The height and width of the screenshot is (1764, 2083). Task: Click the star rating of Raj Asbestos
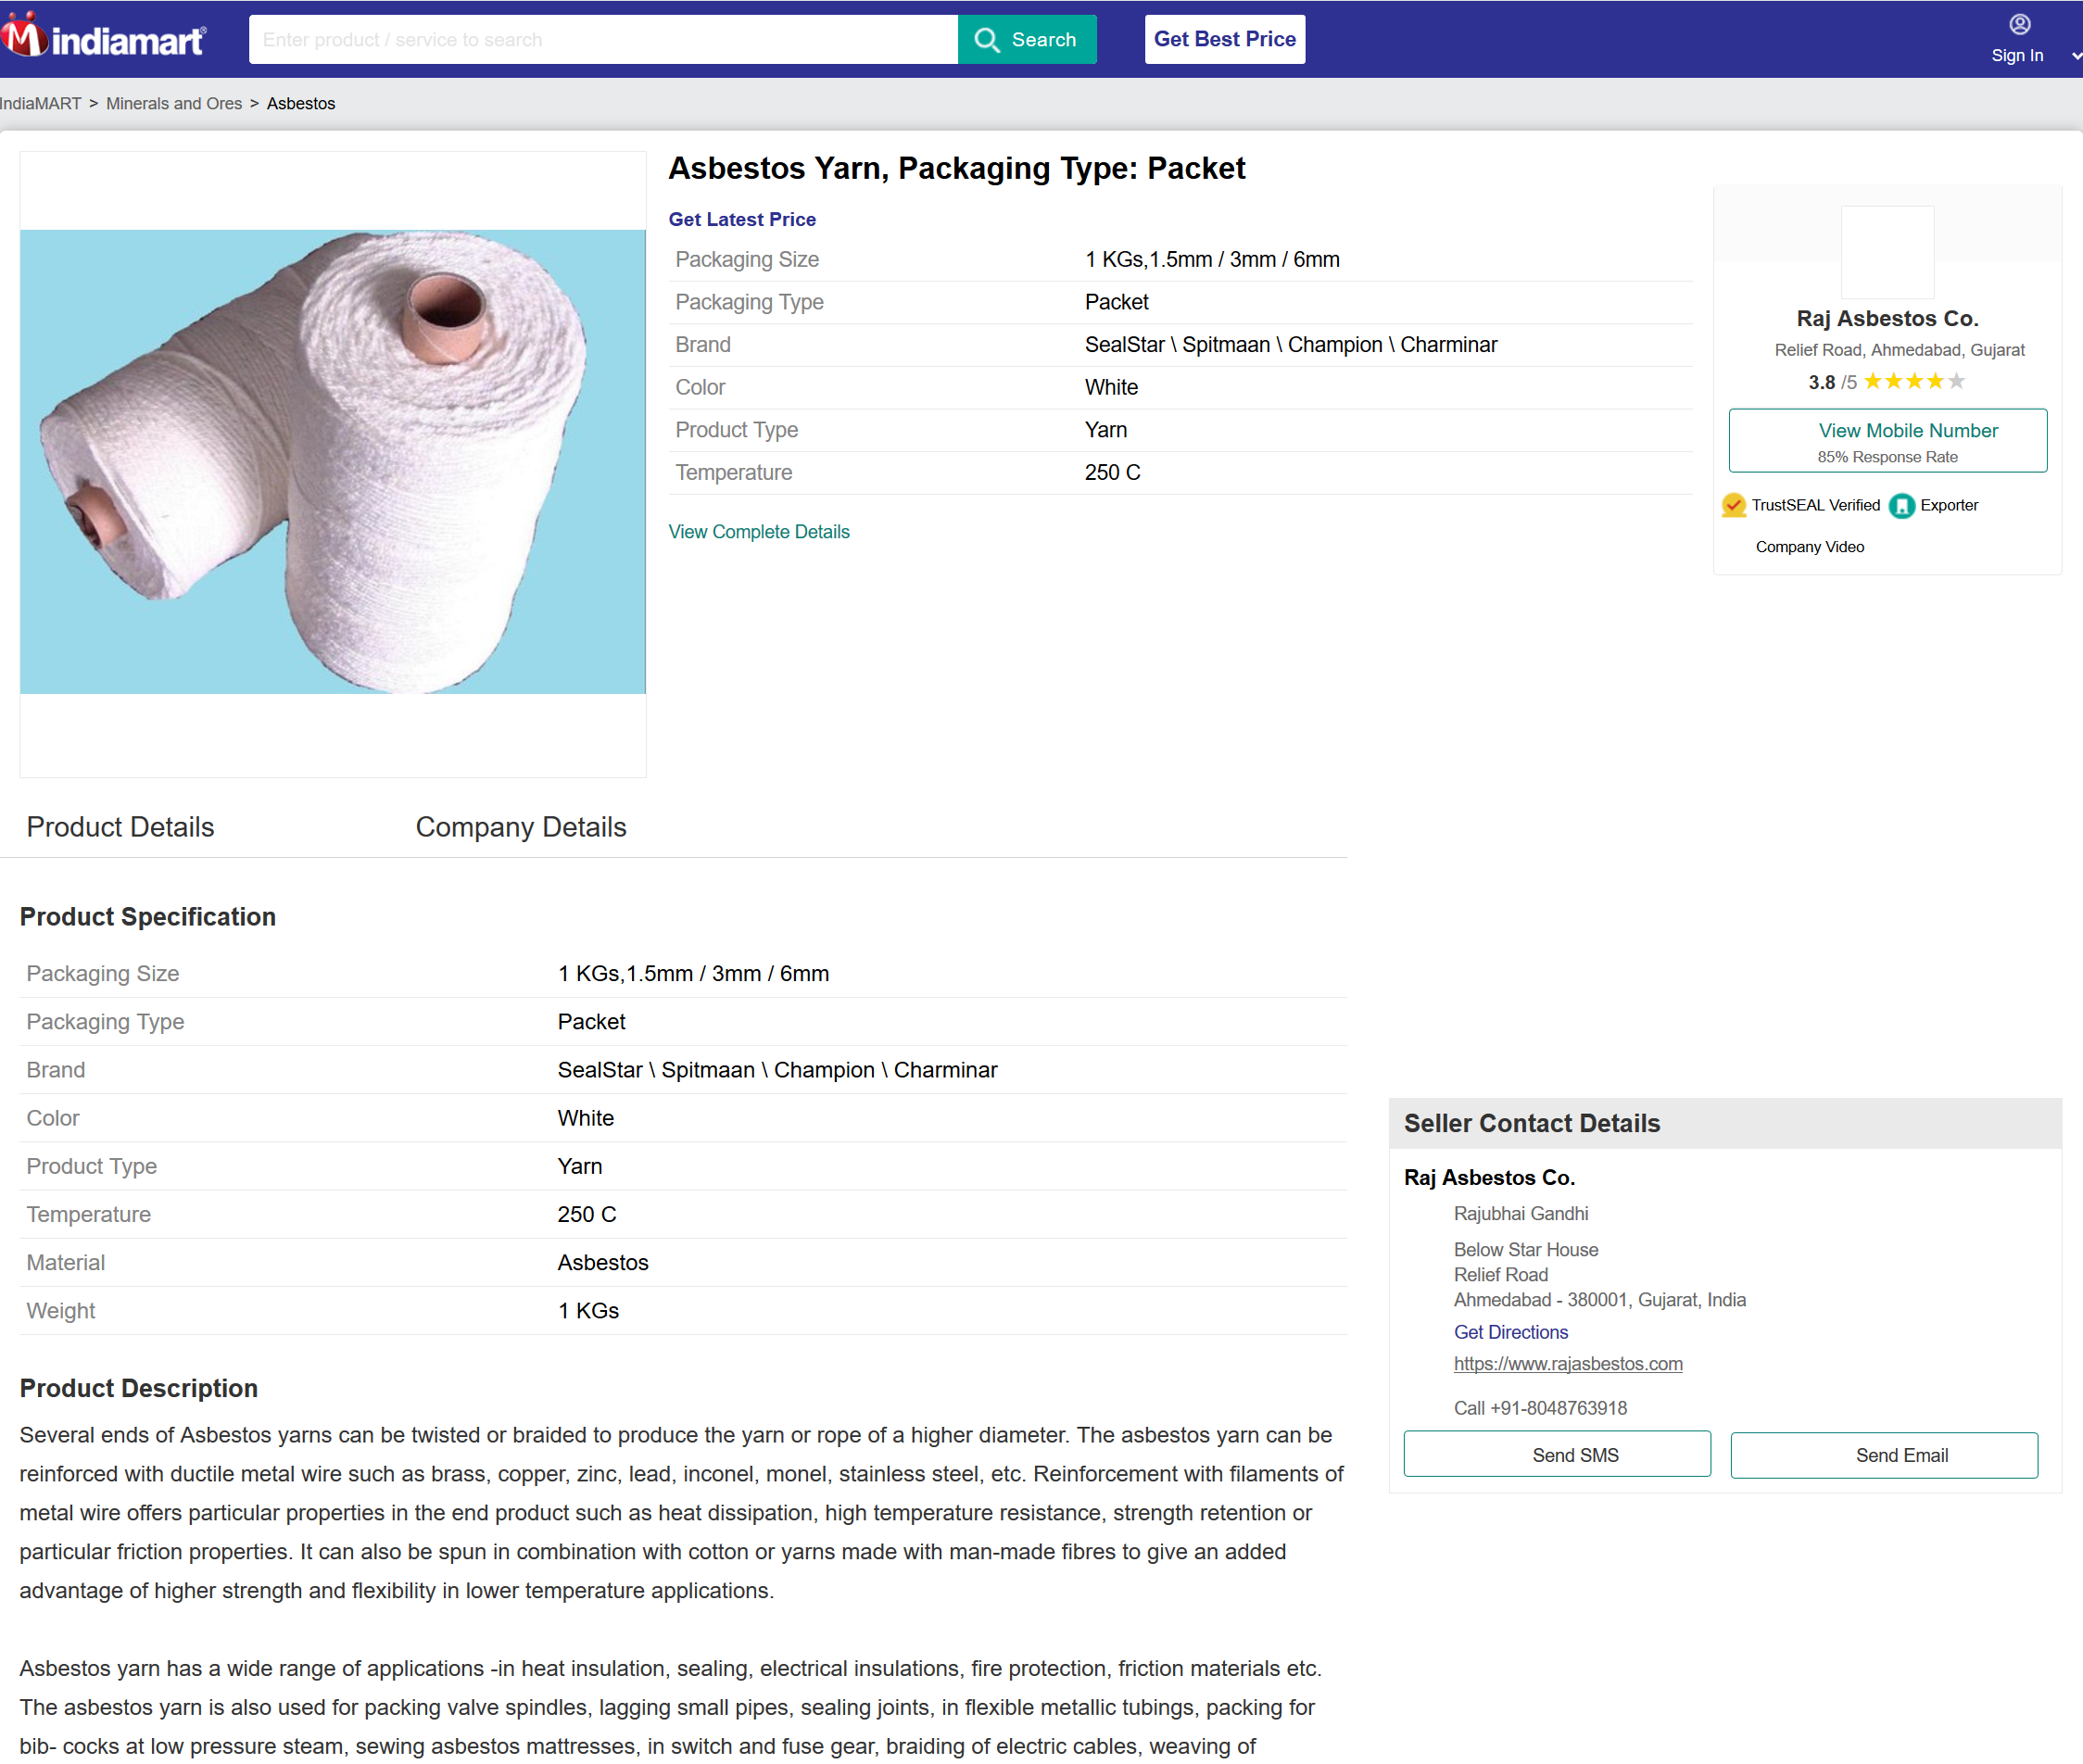click(1914, 381)
